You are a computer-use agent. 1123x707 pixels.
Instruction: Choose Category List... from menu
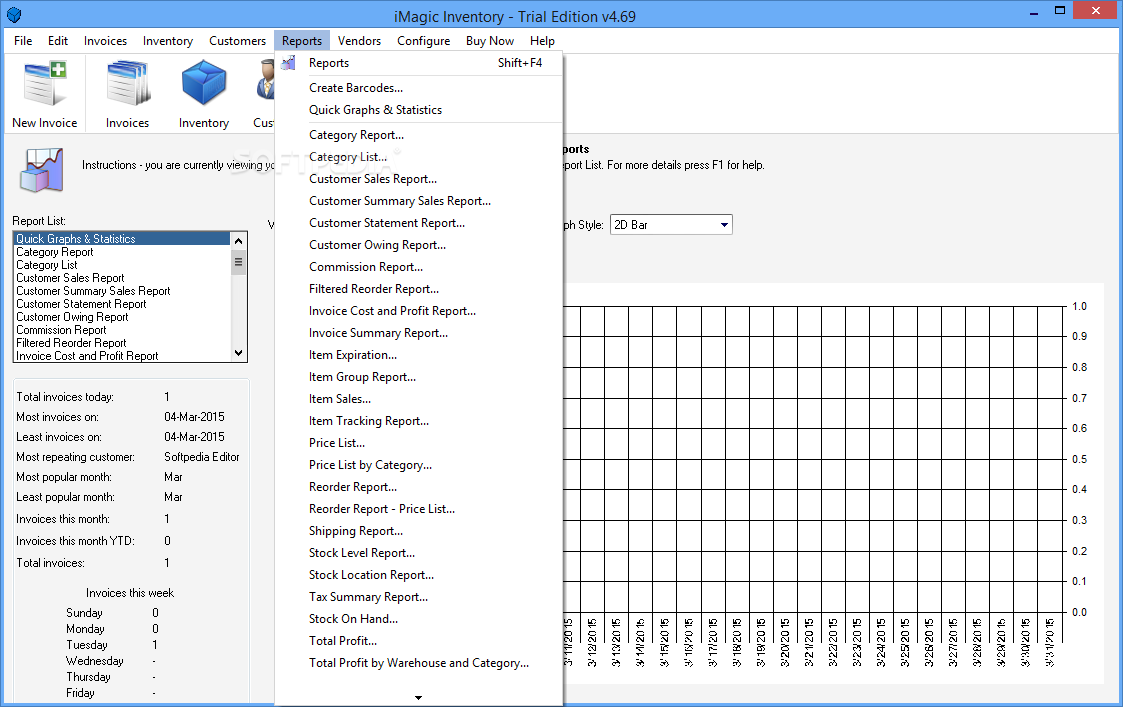point(419,157)
